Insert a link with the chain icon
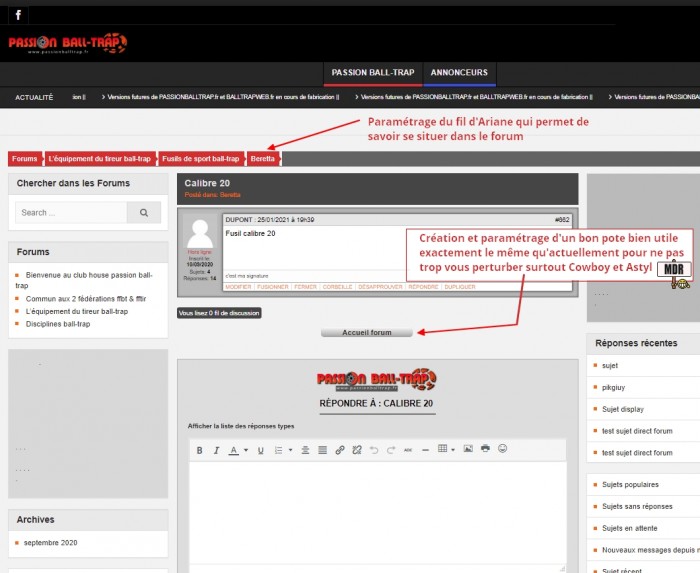 (340, 450)
